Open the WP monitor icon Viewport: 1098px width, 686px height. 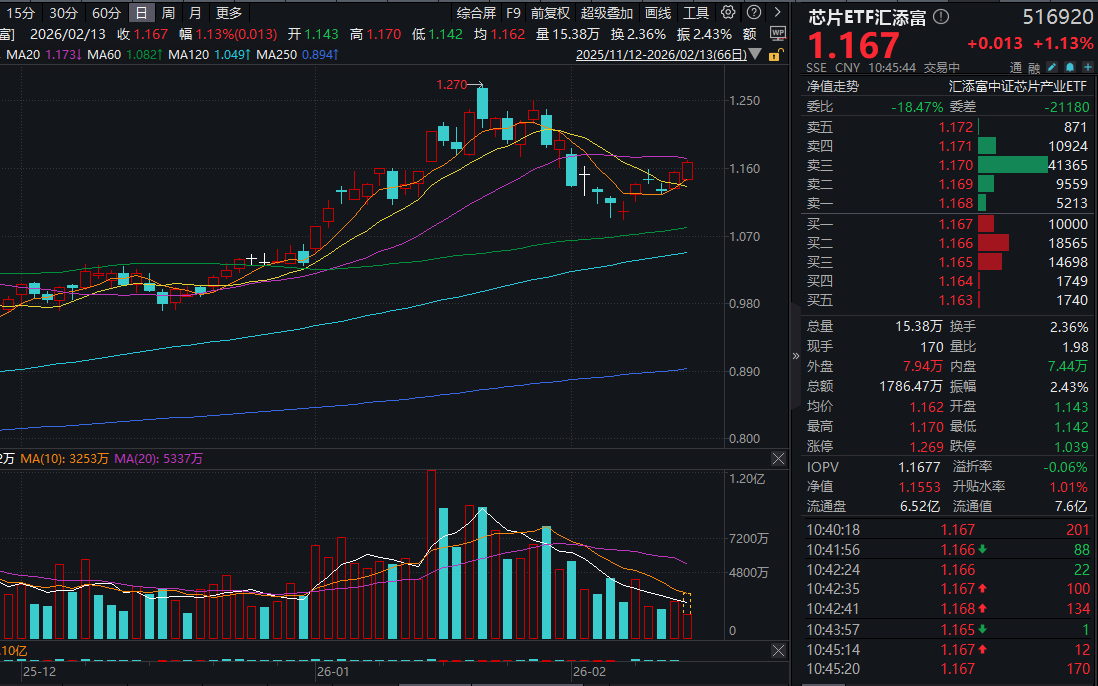click(x=777, y=34)
